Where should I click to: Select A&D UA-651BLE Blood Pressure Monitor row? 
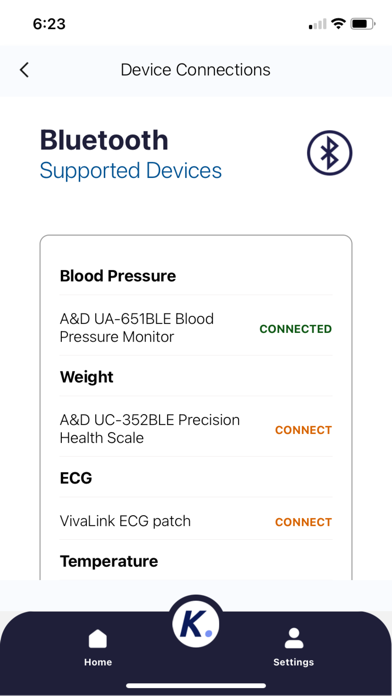[x=196, y=328]
